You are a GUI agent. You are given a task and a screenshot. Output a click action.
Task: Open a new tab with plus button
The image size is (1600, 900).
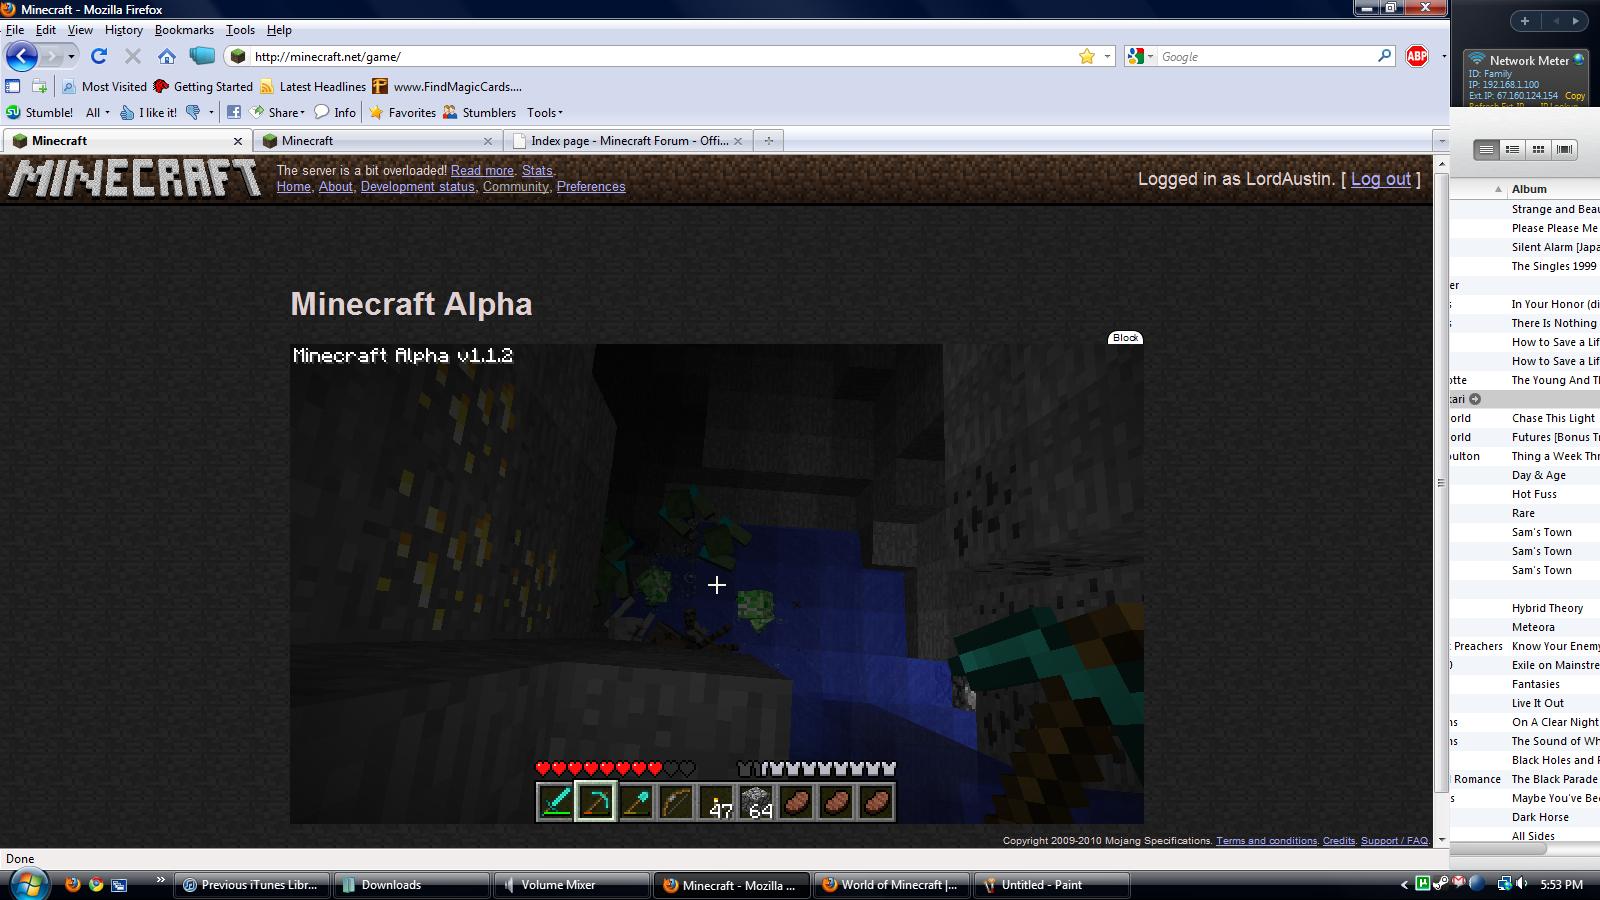[768, 141]
